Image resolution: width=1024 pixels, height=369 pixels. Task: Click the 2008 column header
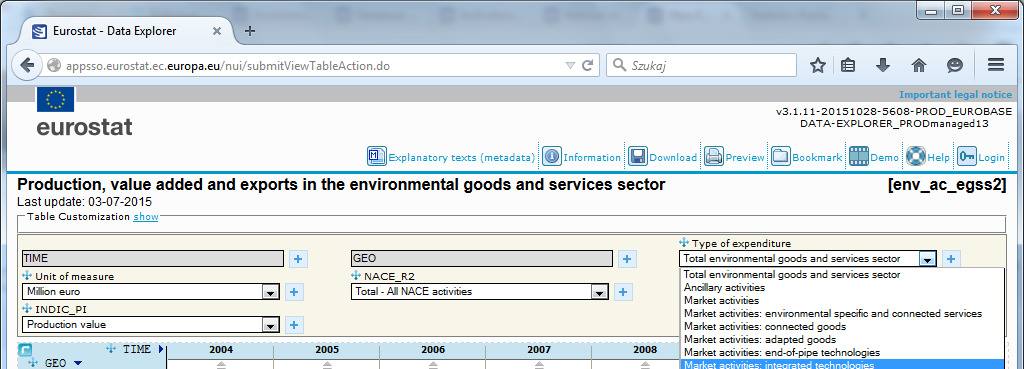click(645, 350)
